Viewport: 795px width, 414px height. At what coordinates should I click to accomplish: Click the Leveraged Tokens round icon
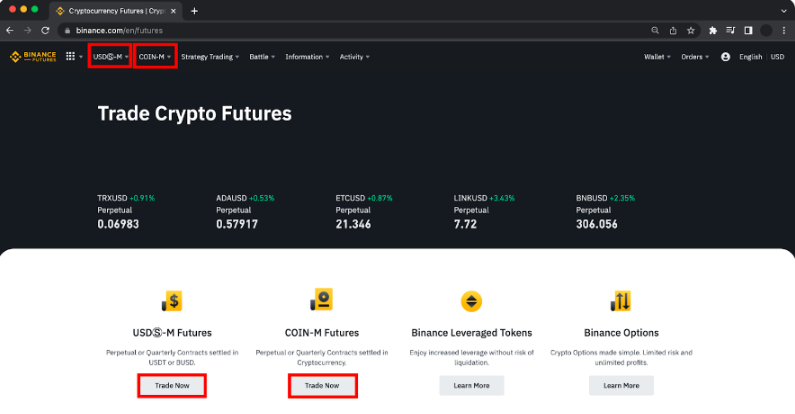click(471, 302)
